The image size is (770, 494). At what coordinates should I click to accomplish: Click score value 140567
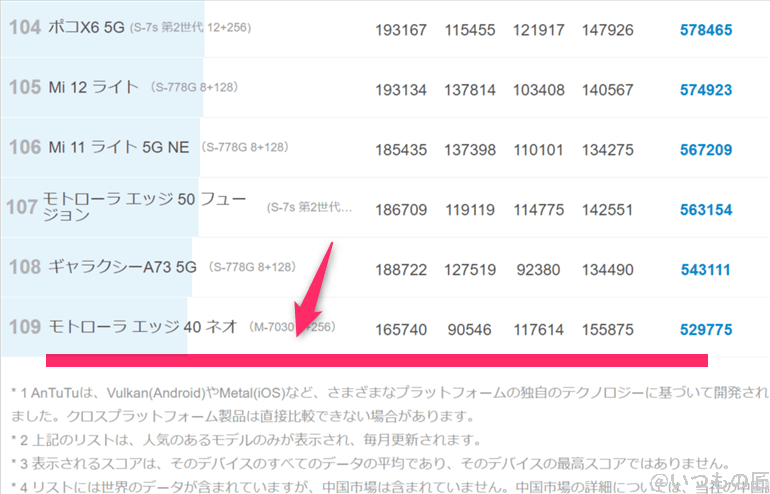tap(607, 90)
